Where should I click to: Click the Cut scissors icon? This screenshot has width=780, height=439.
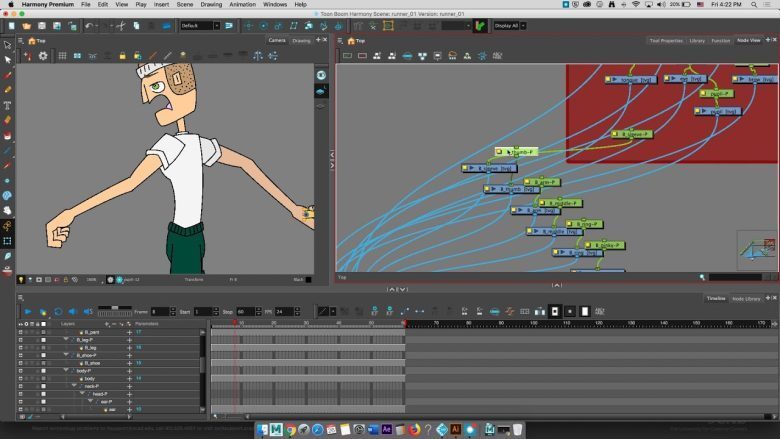120,26
